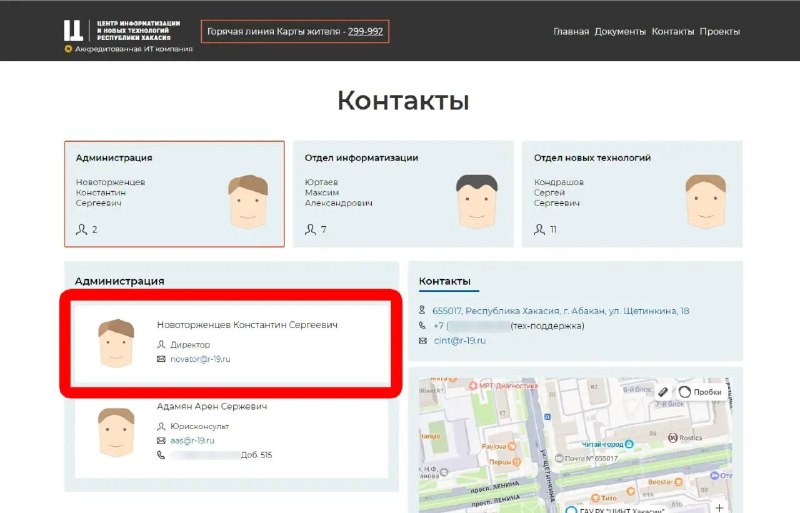
Task: Click avatar of Юртаев Максим Александрович
Action: [x=477, y=201]
